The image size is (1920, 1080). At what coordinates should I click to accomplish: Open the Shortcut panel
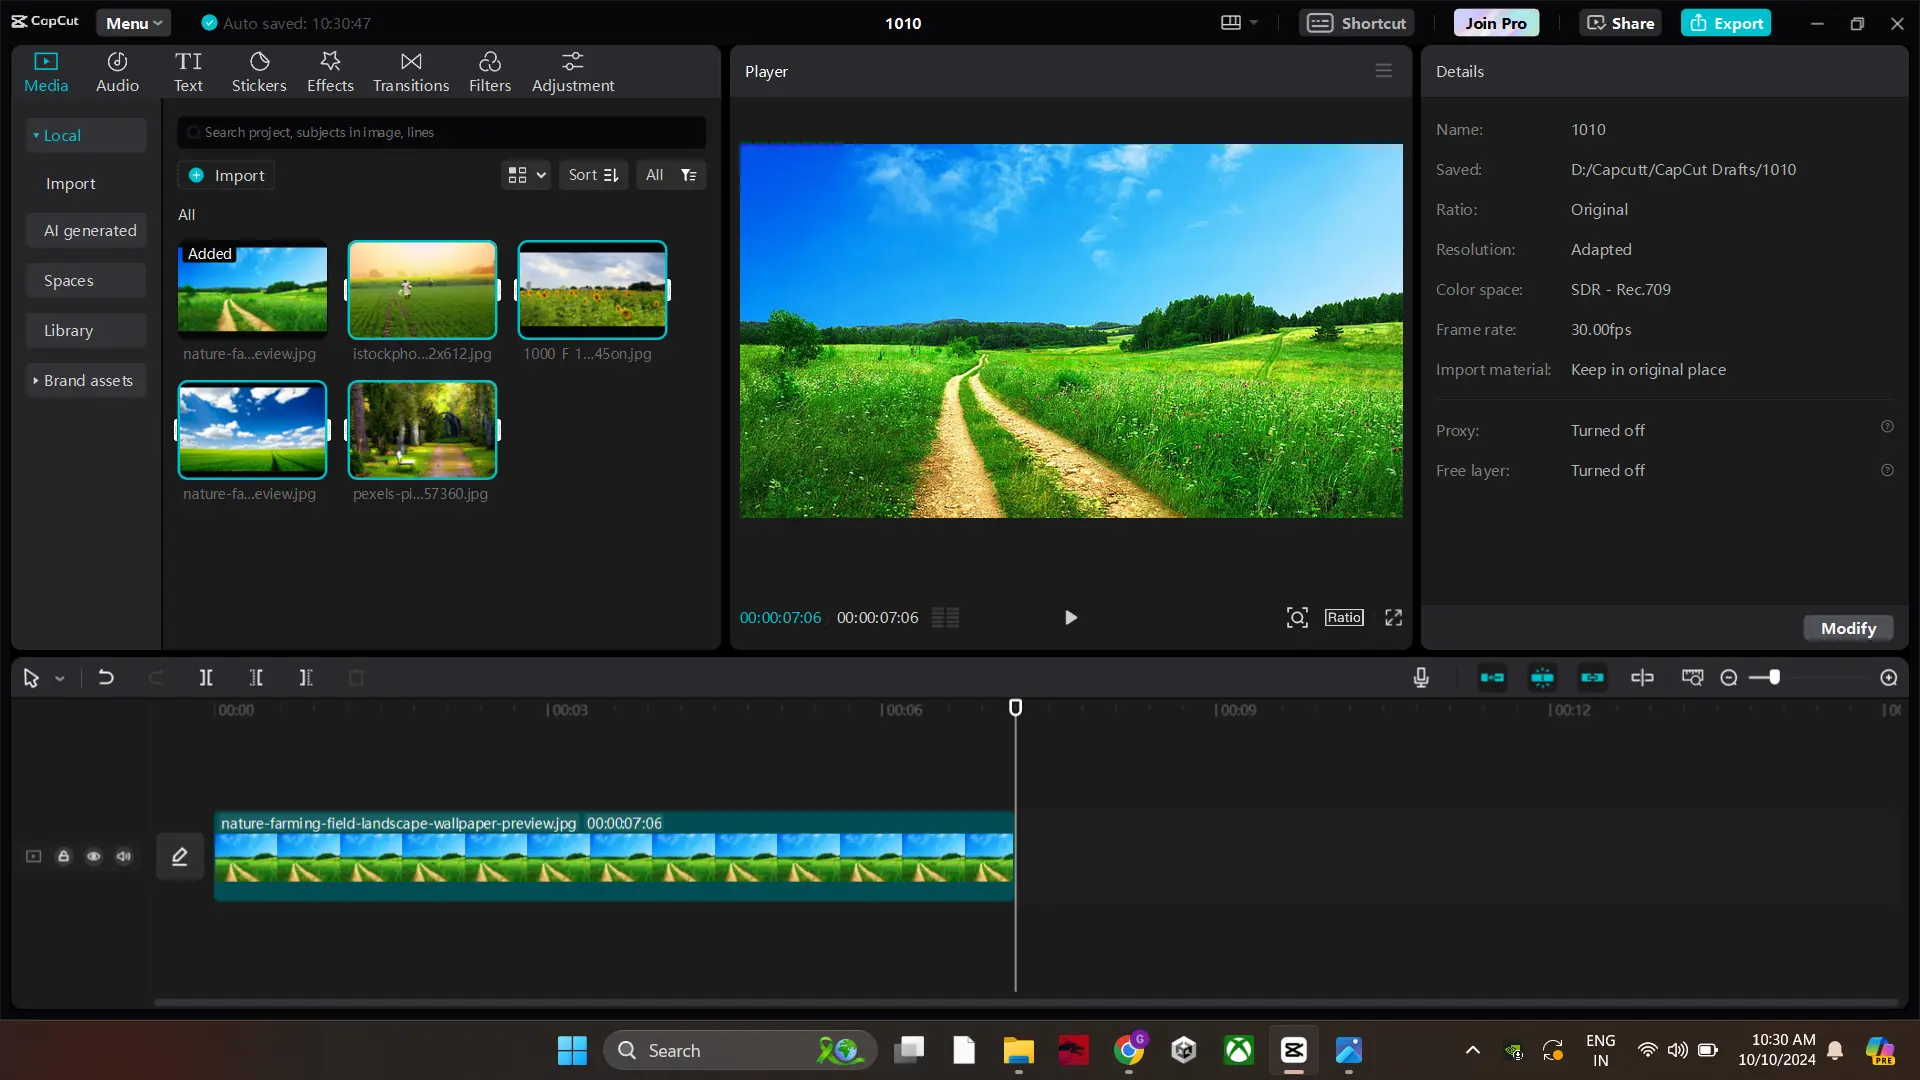click(1356, 23)
